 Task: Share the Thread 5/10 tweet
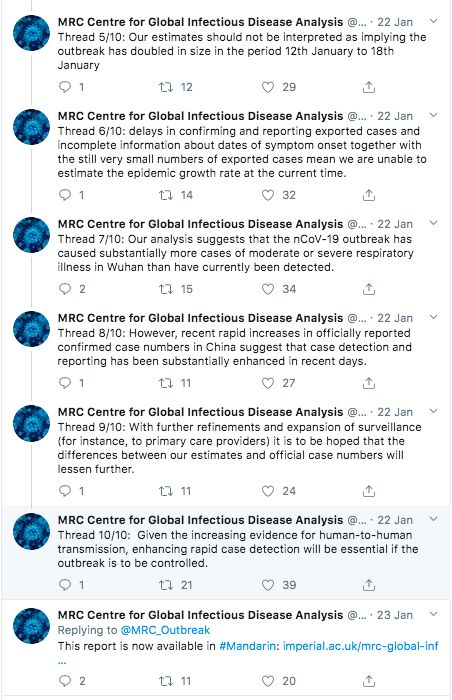coord(368,87)
